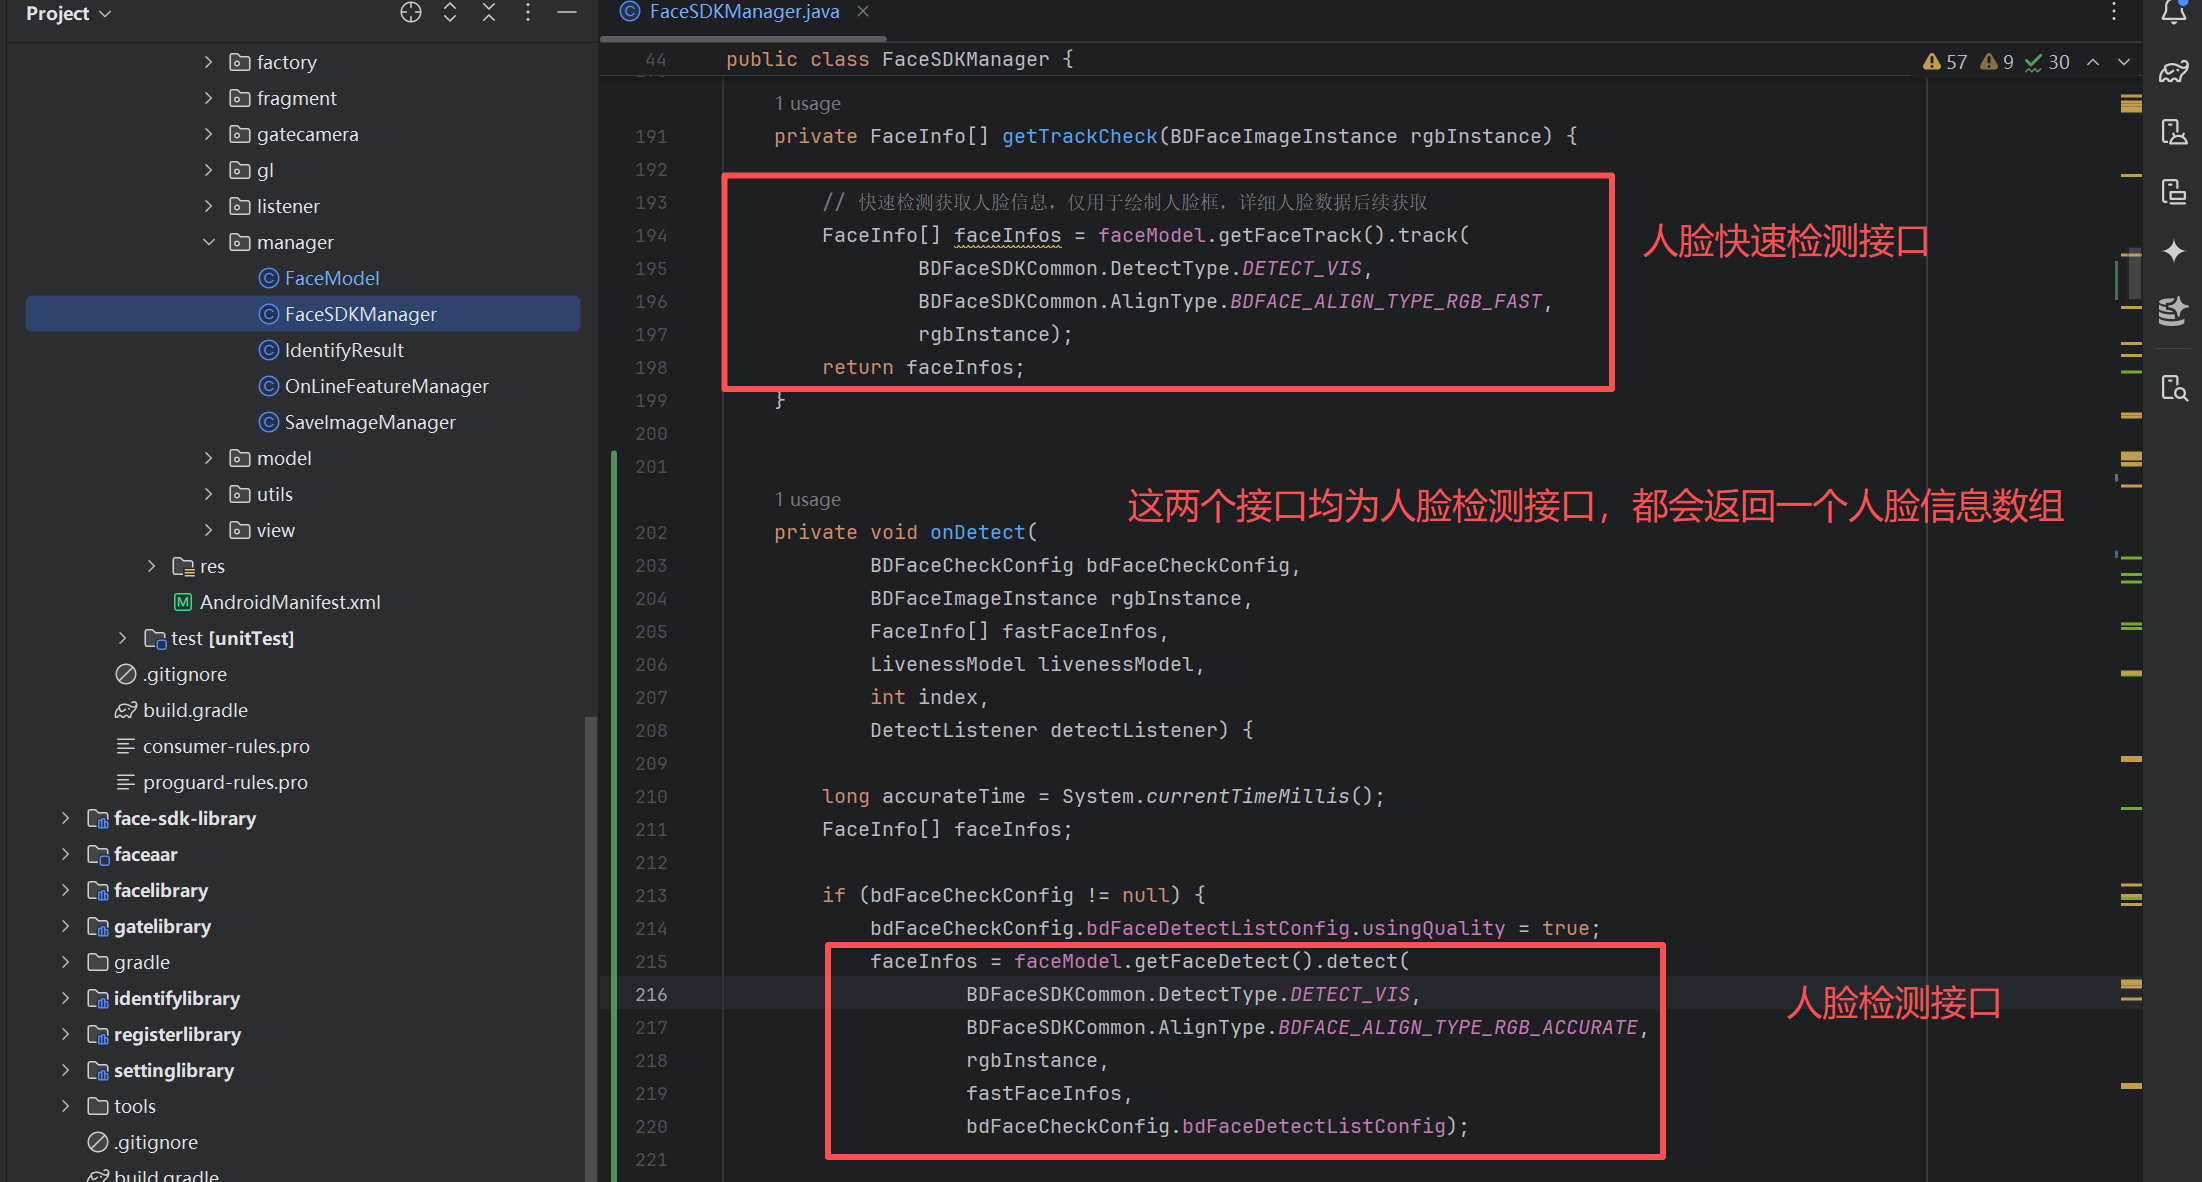The height and width of the screenshot is (1182, 2202).
Task: Click the 1 usage hint above onDetect
Action: [x=807, y=499]
